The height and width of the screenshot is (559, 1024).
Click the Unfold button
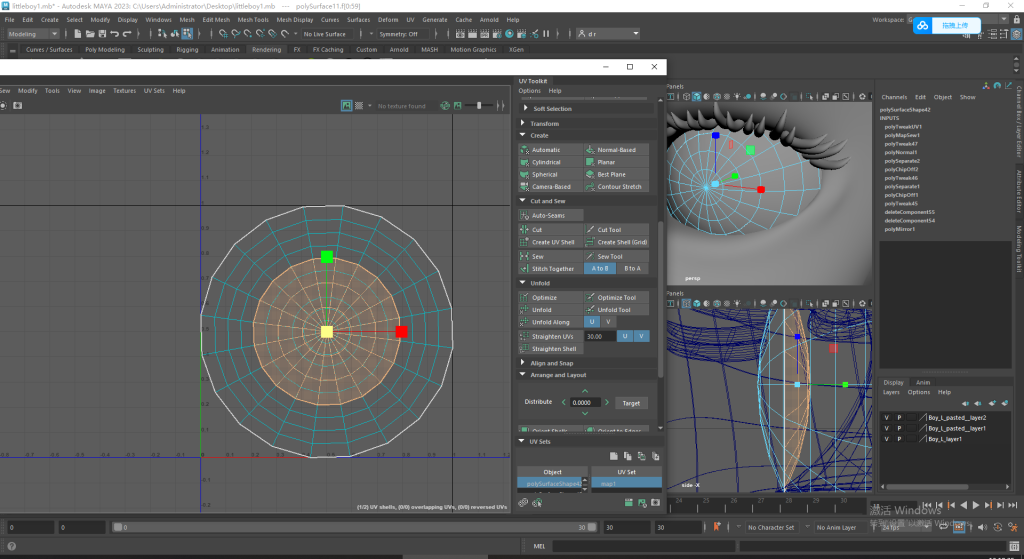(550, 310)
